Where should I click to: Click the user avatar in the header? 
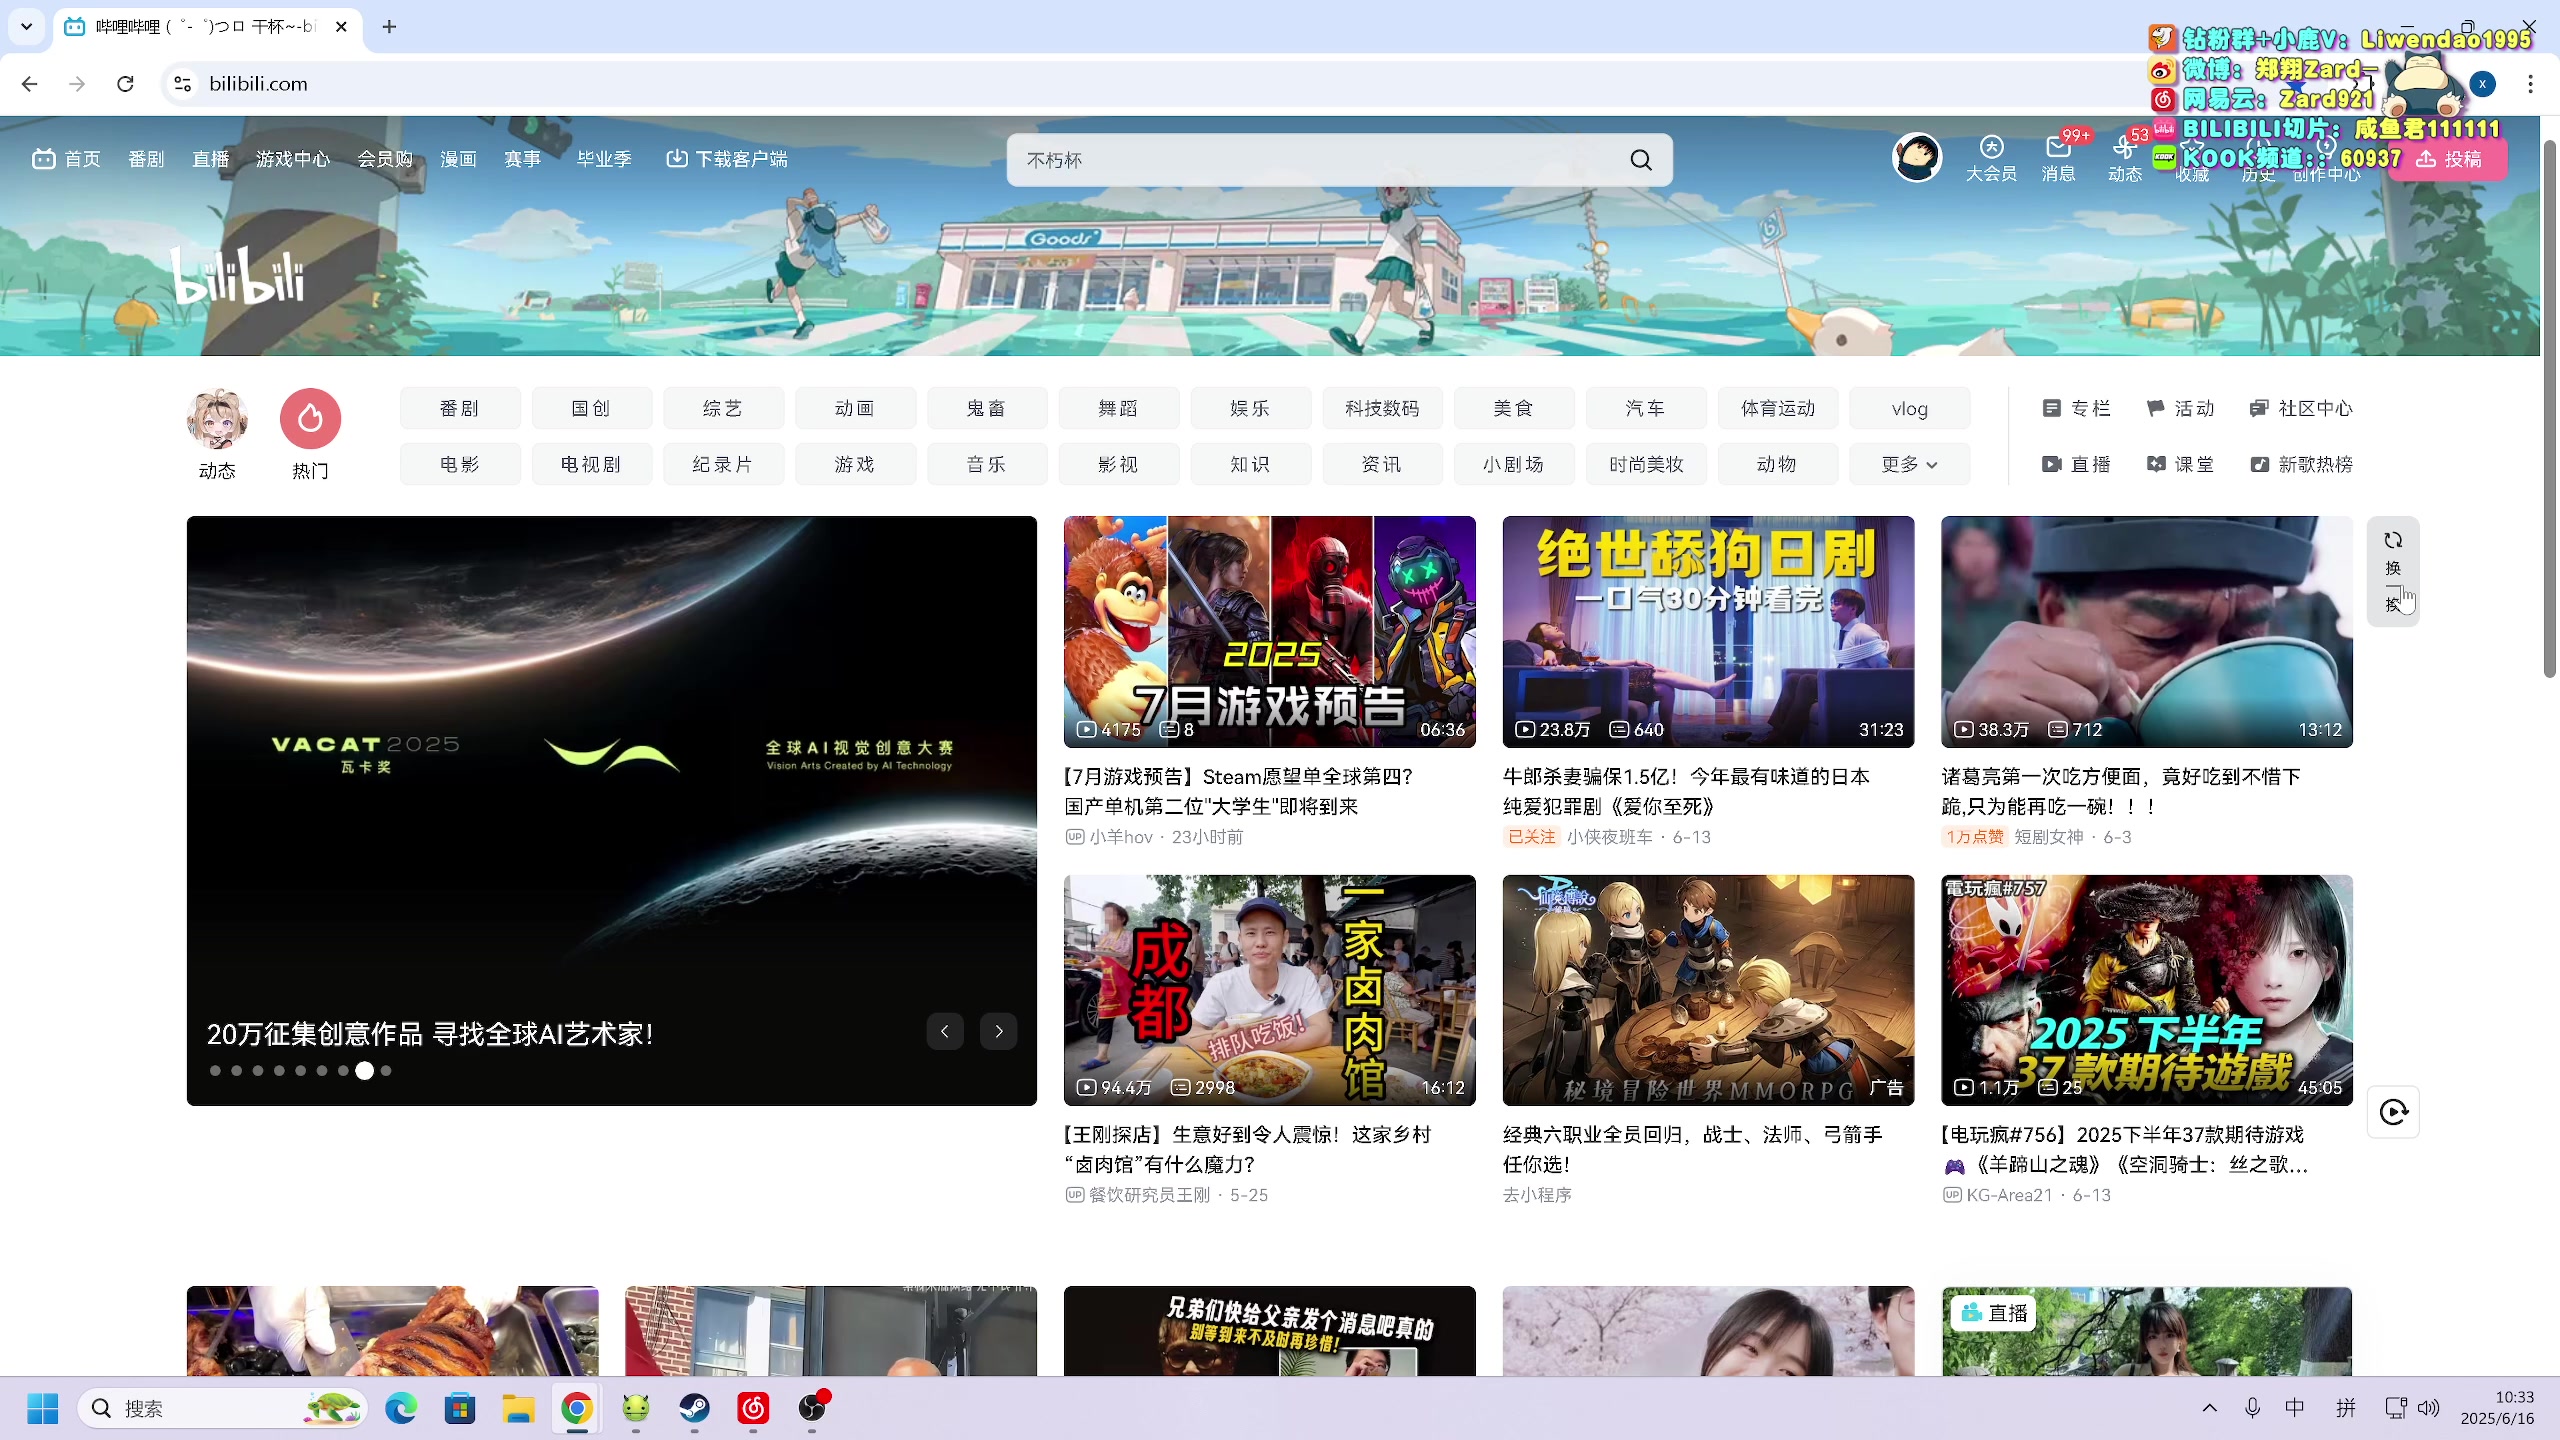pos(1917,157)
